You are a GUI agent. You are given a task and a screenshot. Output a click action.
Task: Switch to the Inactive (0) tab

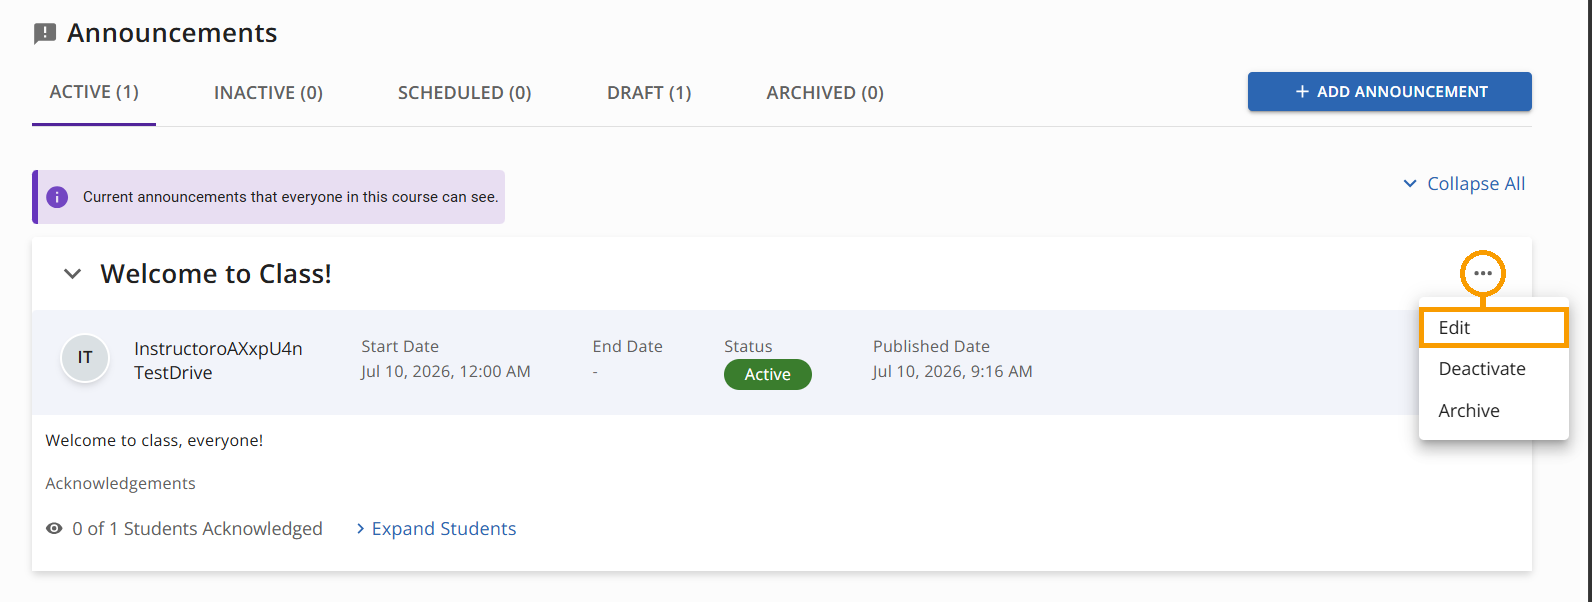coord(268,93)
